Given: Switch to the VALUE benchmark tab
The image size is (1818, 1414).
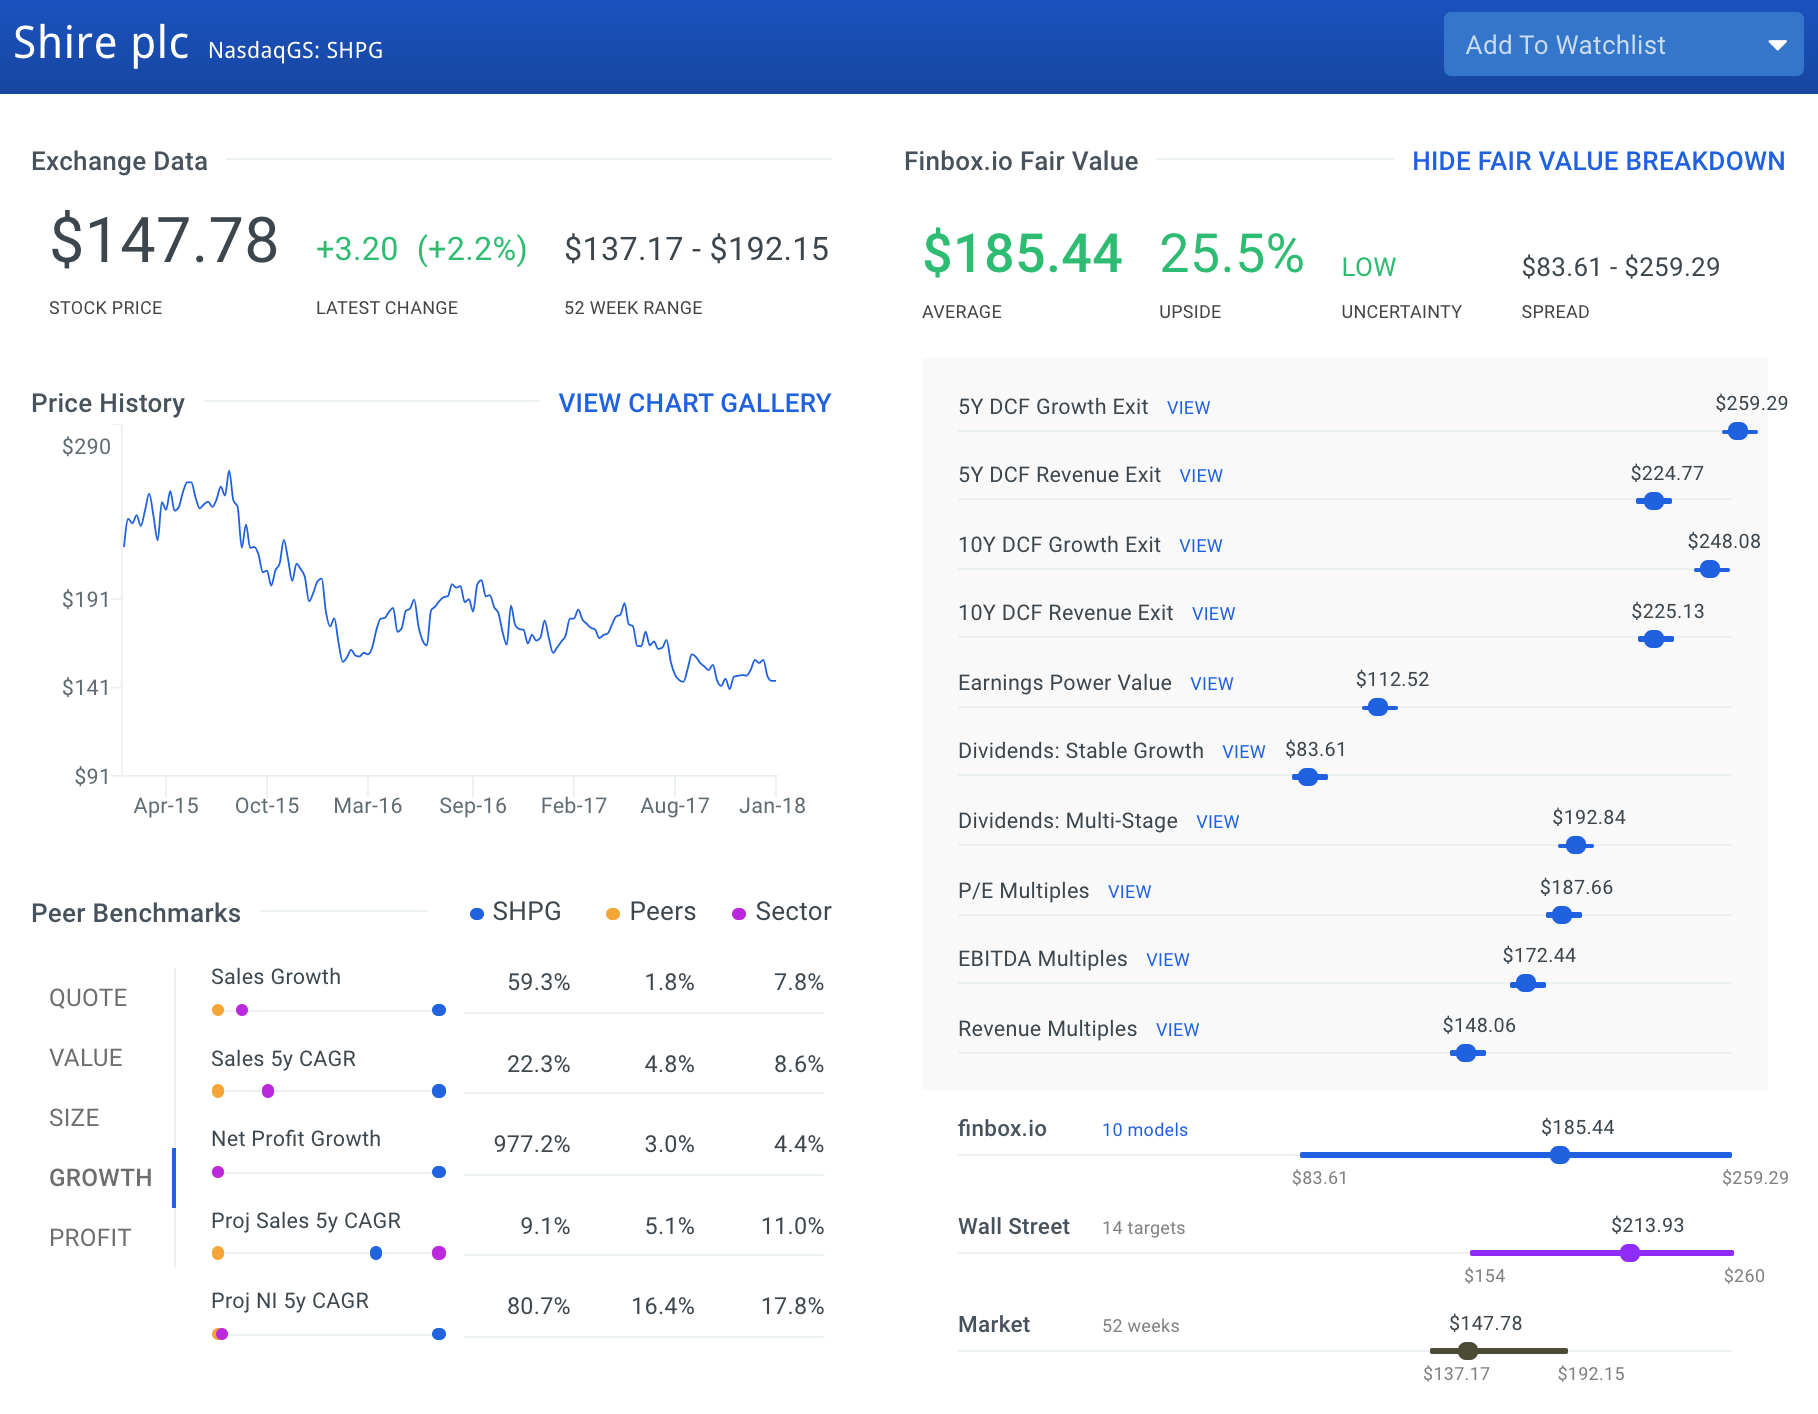Looking at the screenshot, I should 86,1058.
